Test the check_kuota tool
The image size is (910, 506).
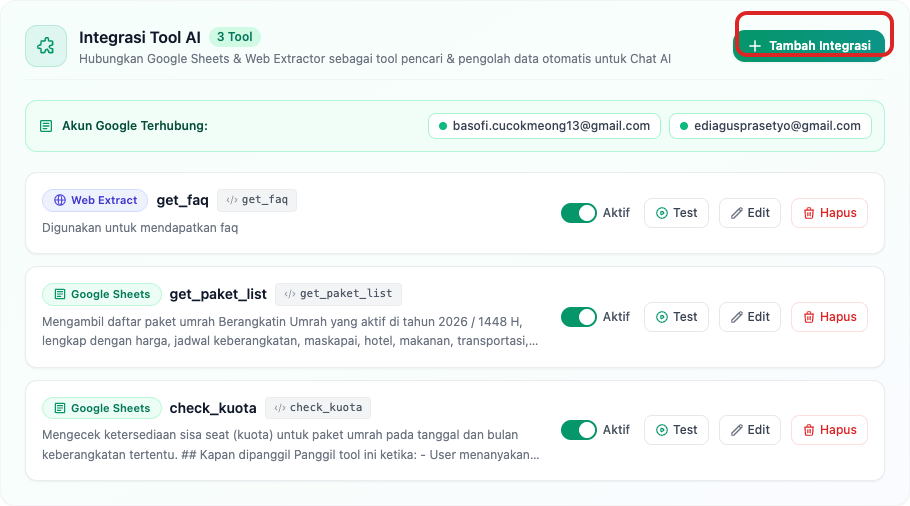pos(676,430)
